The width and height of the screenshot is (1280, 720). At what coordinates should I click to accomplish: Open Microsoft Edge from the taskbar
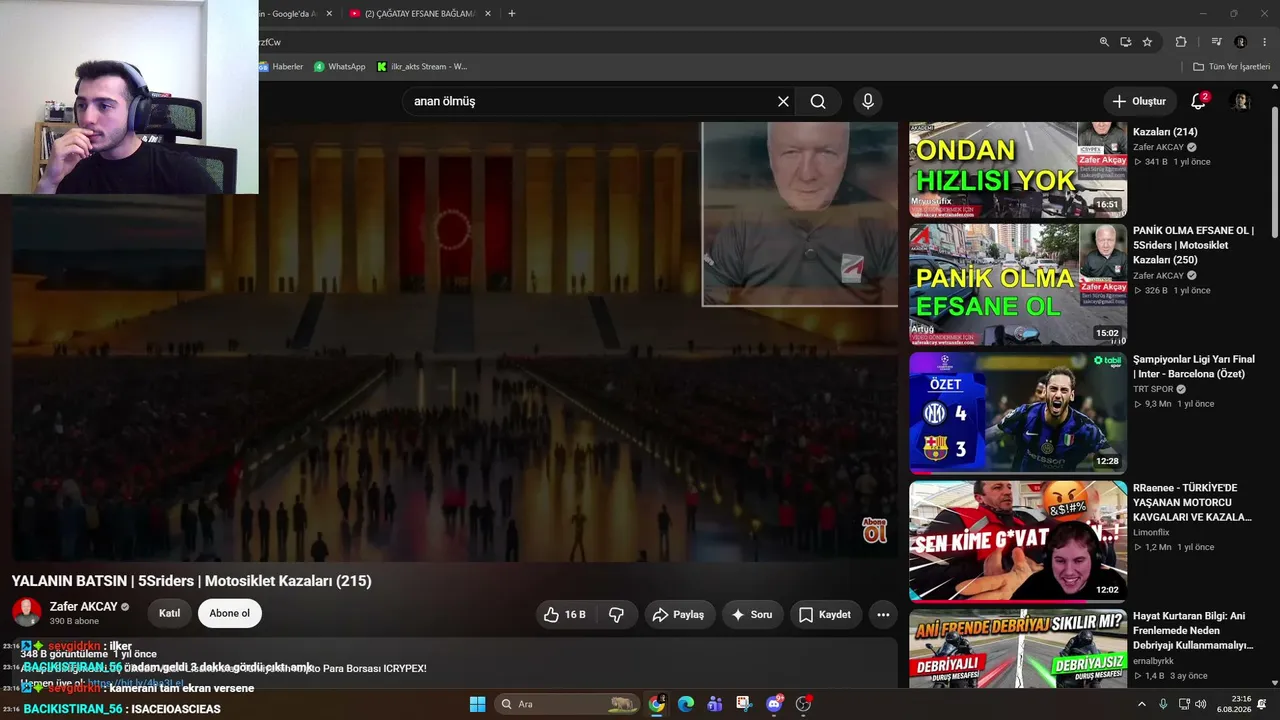686,704
